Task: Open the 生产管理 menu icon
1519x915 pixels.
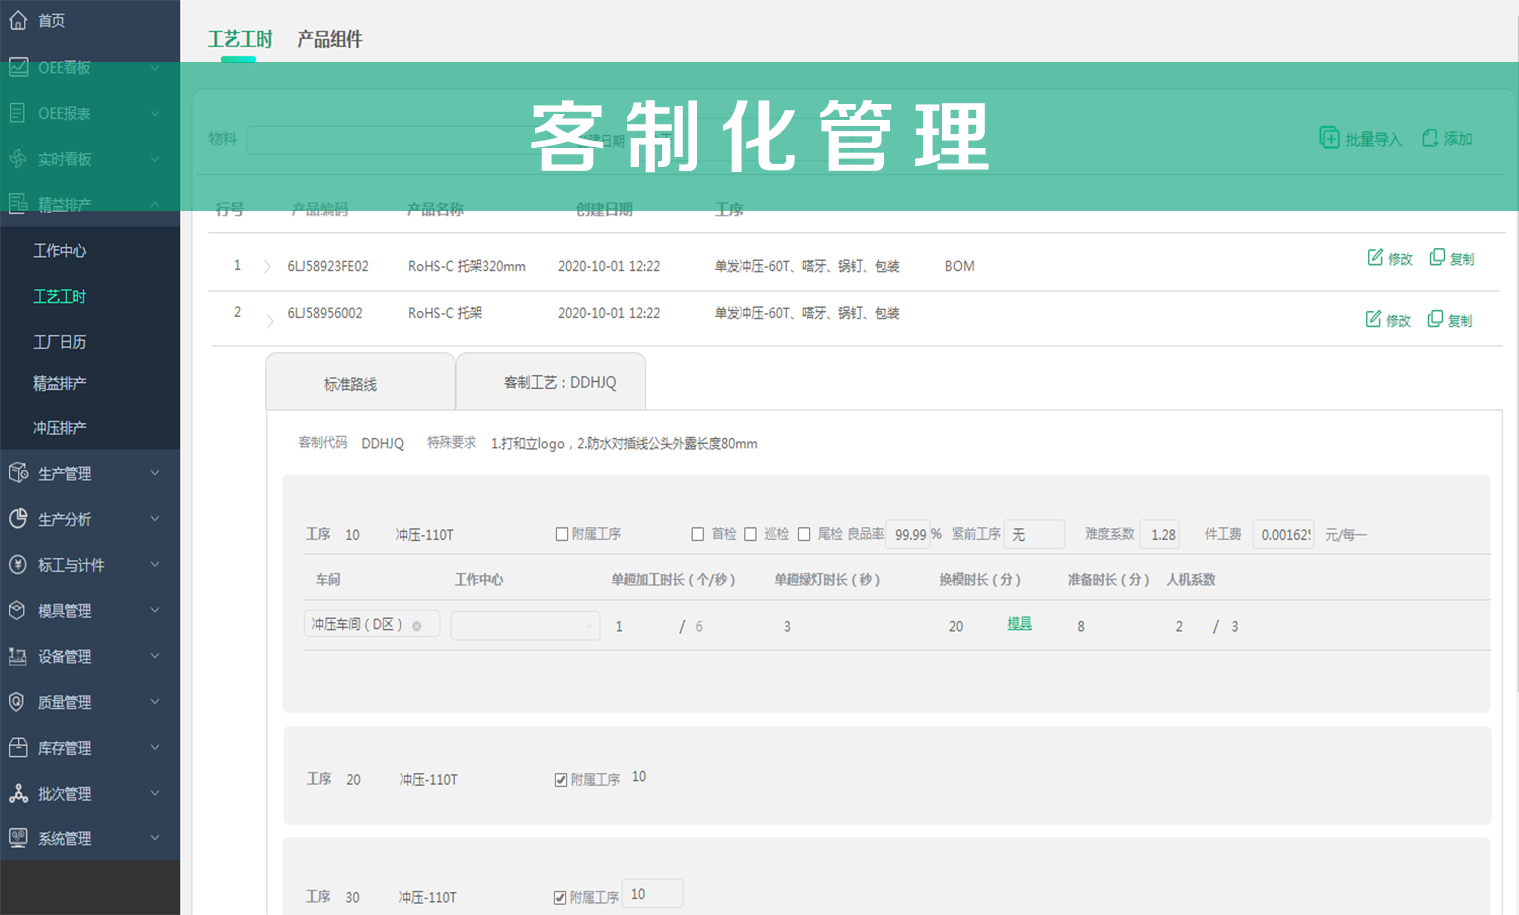Action: pos(17,473)
